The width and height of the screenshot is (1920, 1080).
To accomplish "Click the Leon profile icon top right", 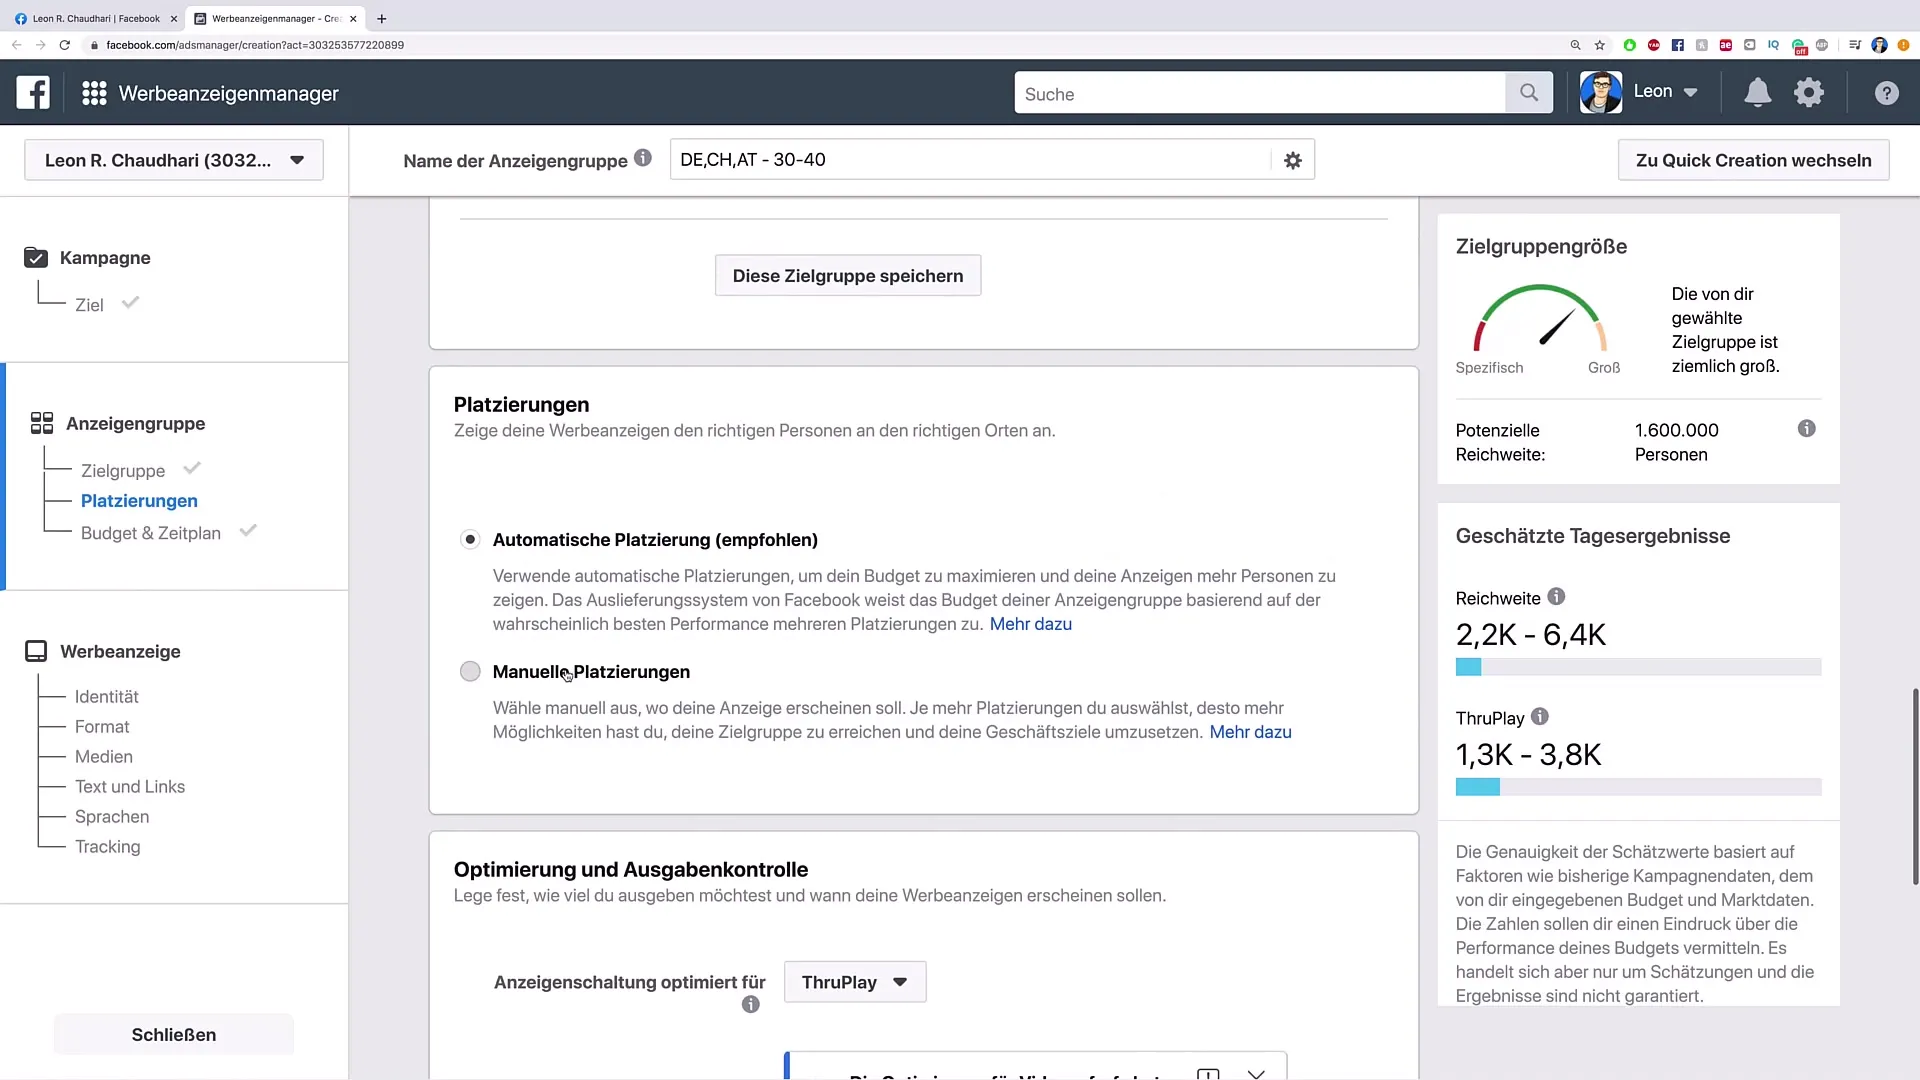I will (x=1600, y=91).
